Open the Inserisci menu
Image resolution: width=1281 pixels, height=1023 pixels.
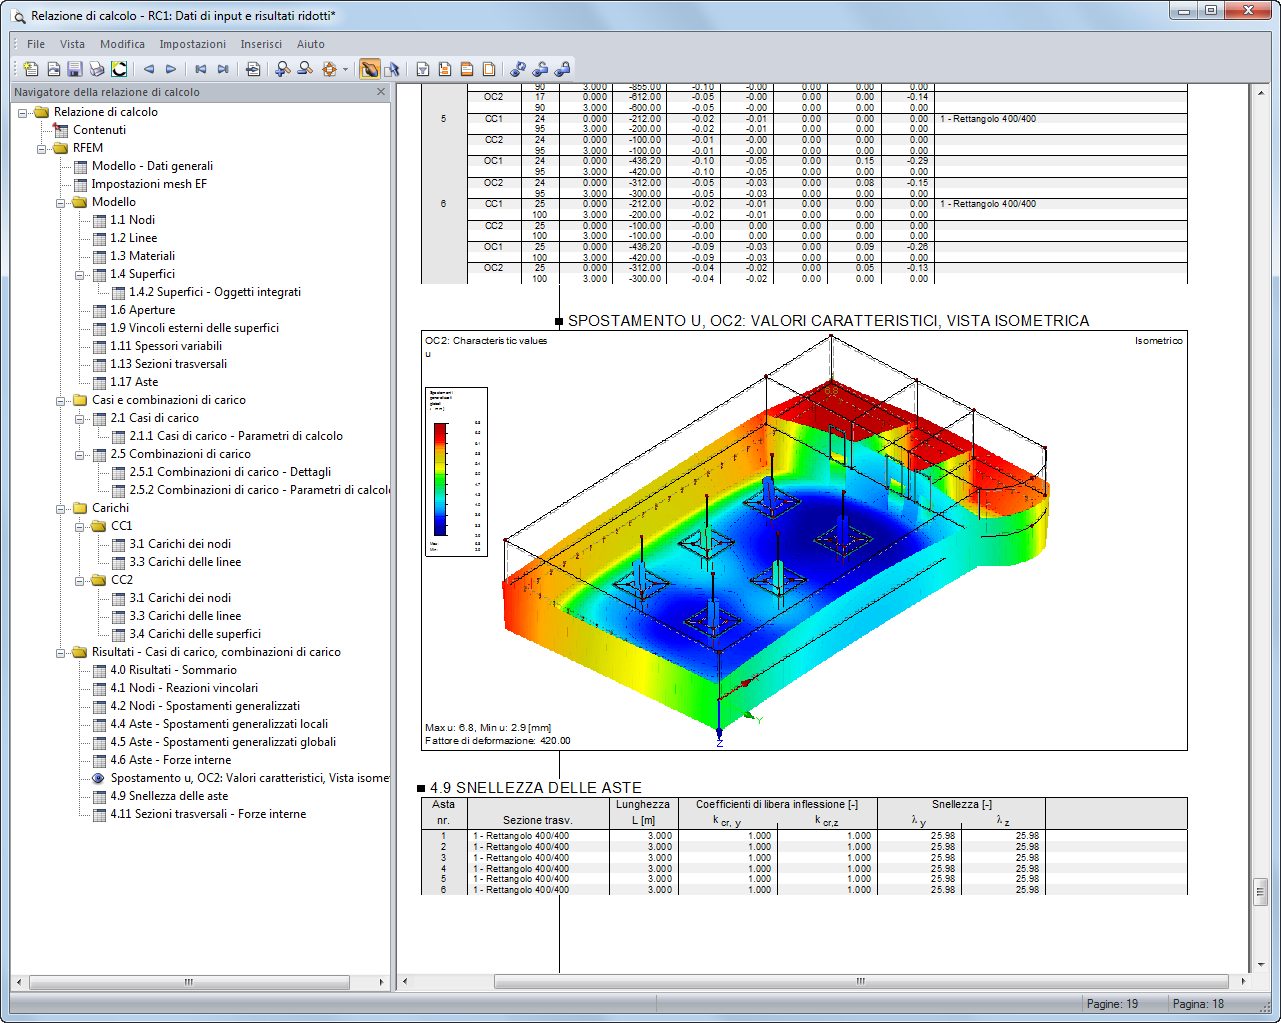(261, 44)
